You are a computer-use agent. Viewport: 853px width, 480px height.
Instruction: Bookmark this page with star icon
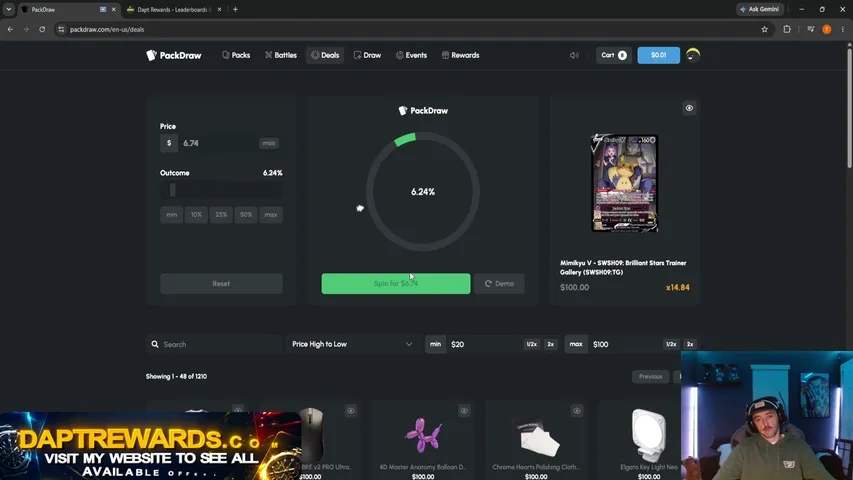pyautogui.click(x=764, y=29)
